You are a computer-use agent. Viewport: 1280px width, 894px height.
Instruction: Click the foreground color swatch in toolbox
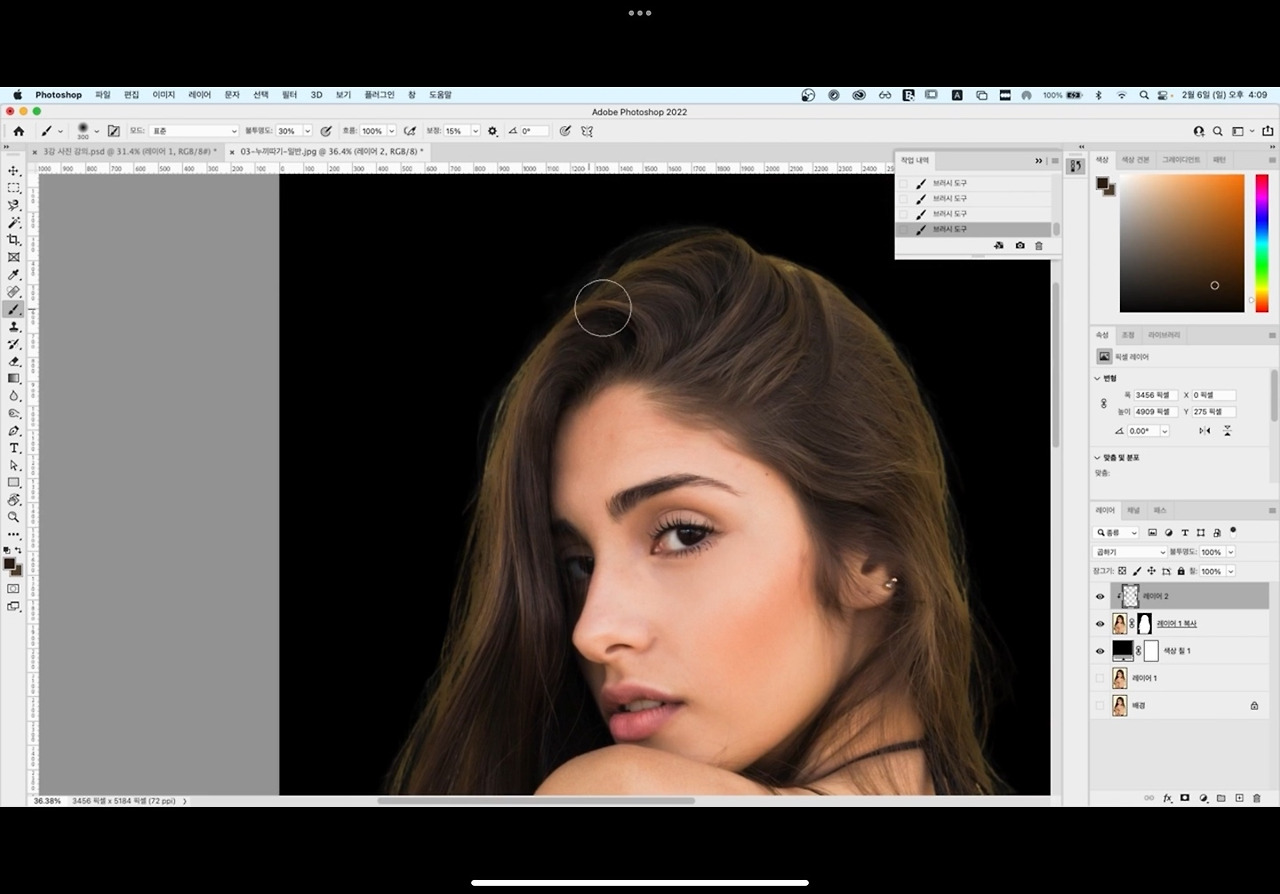10,565
